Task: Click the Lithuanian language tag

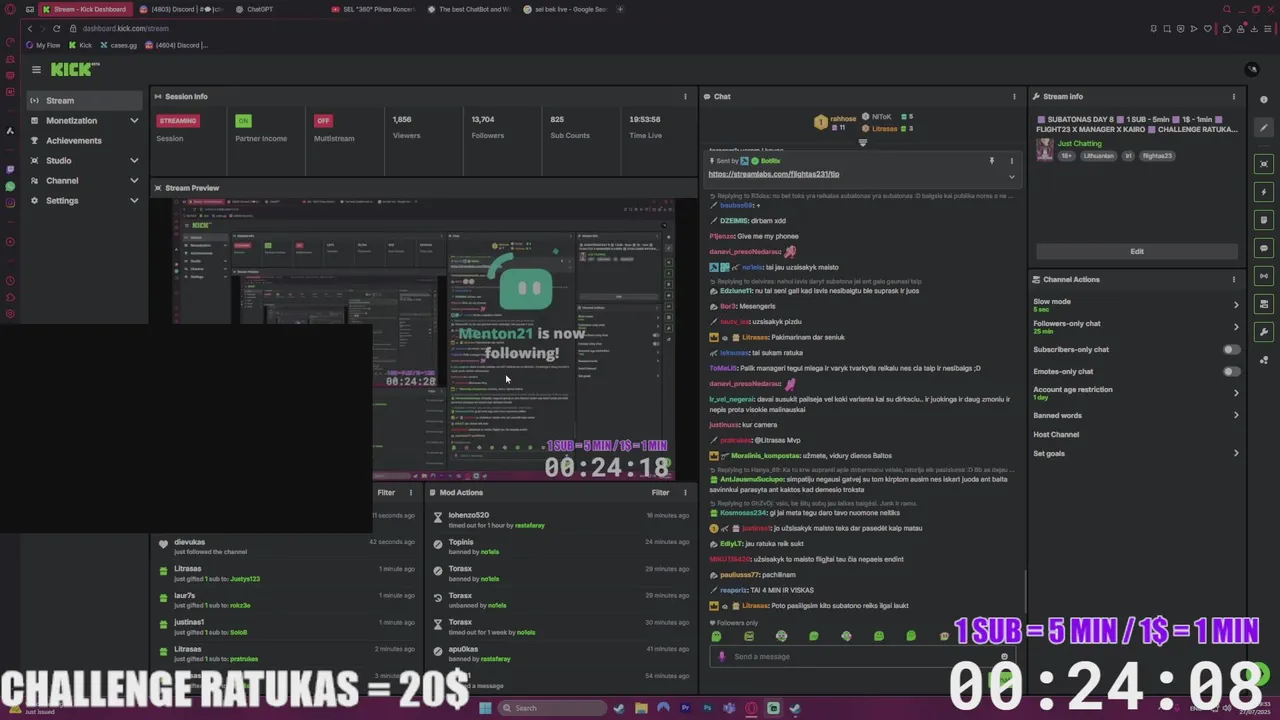Action: point(1100,156)
